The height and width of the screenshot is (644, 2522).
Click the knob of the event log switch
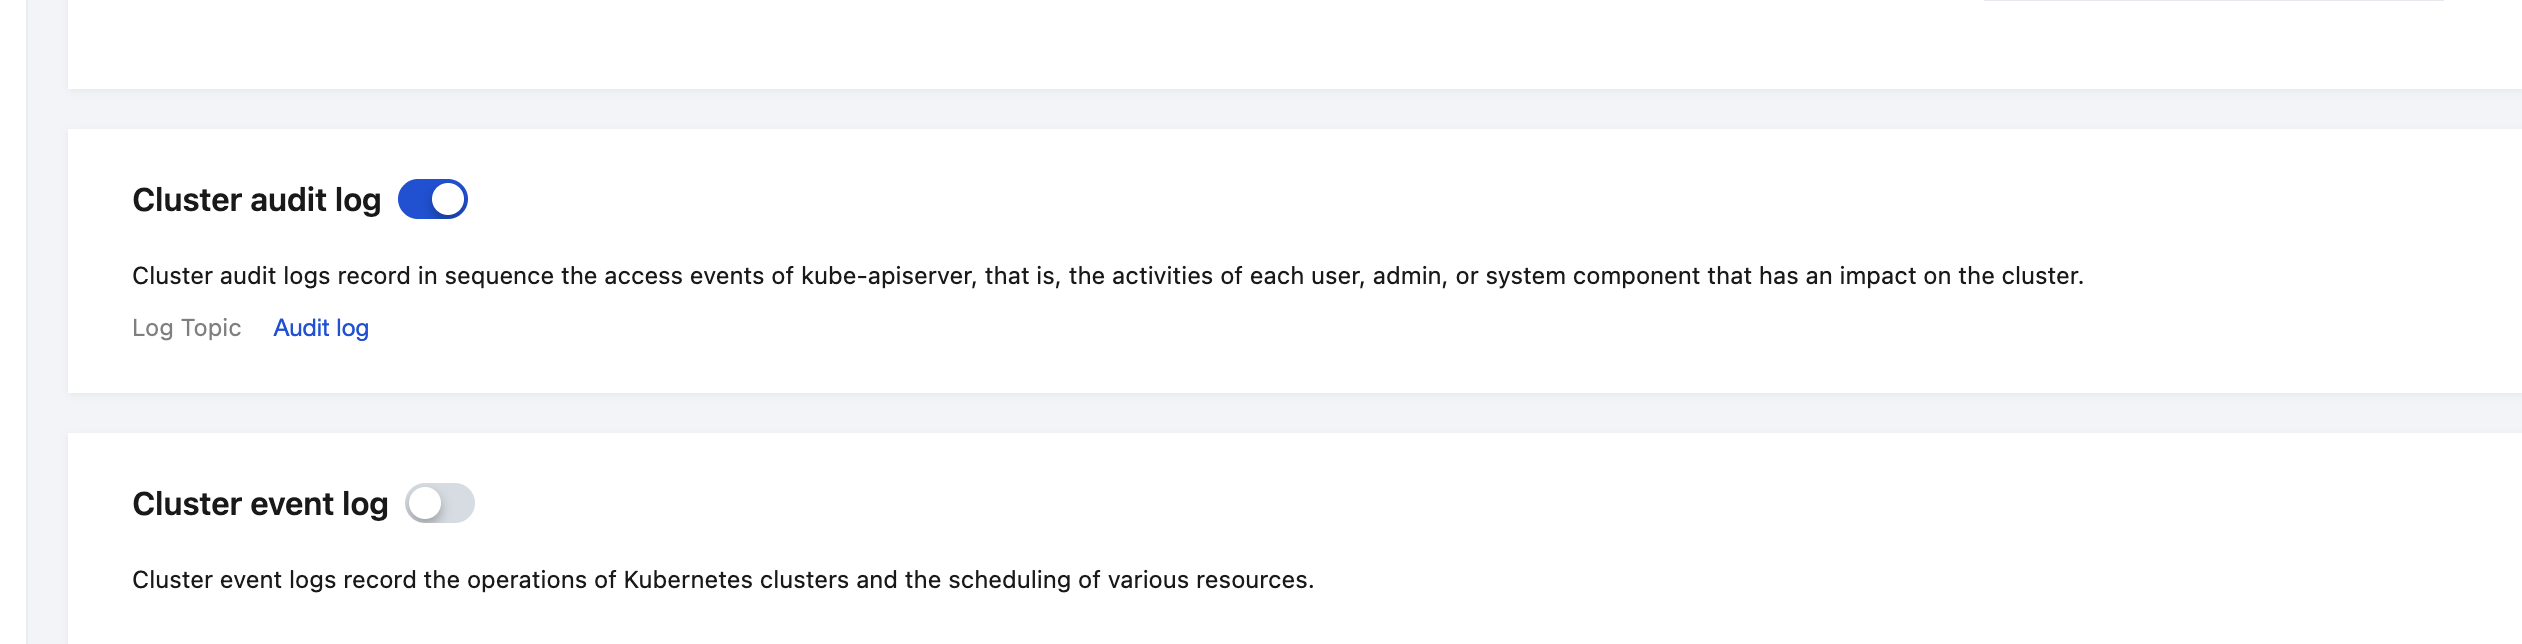point(425,503)
